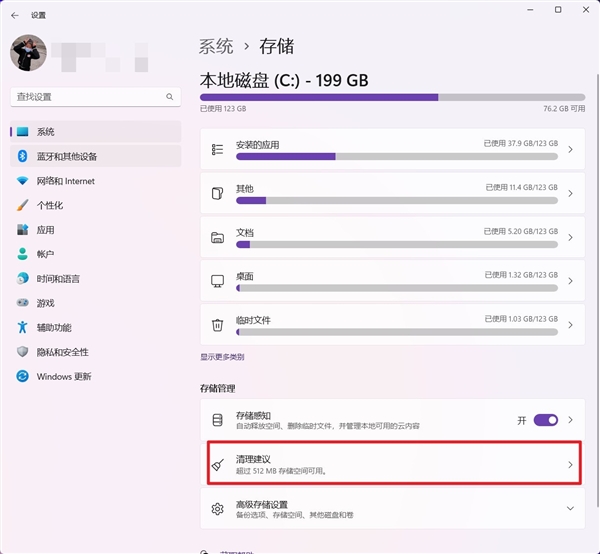Image resolution: width=600 pixels, height=554 pixels.
Task: Open 个性化 settings
Action: click(x=96, y=205)
